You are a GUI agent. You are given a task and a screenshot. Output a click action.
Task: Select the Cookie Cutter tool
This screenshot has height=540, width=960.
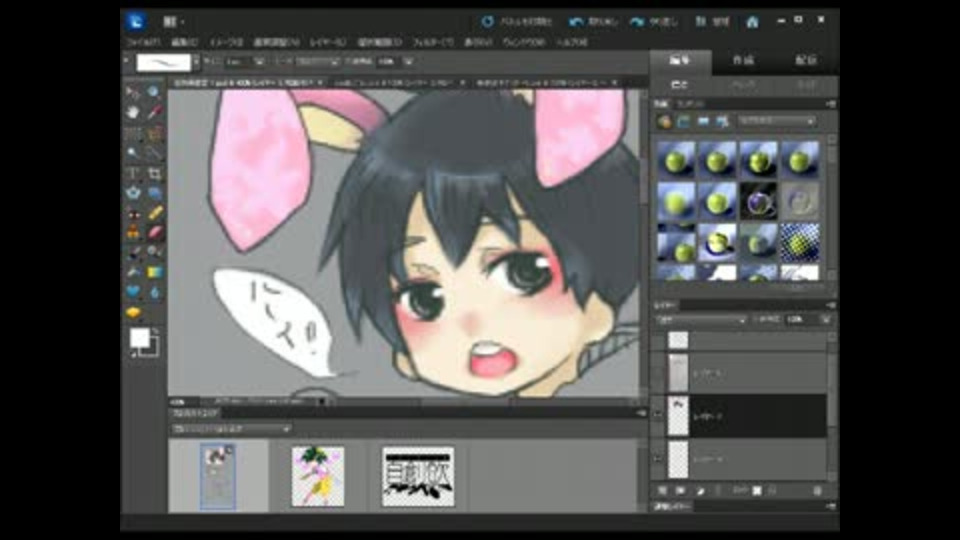[x=133, y=193]
